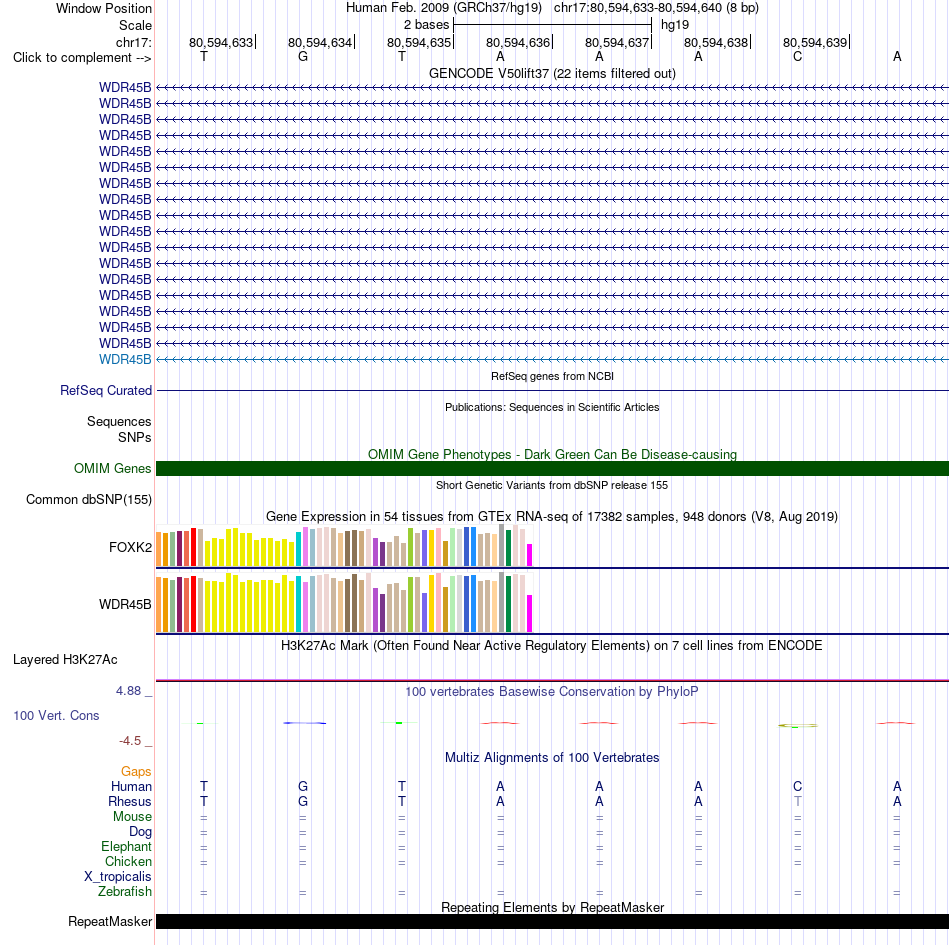Click the 'hg19' scale label

tap(675, 25)
